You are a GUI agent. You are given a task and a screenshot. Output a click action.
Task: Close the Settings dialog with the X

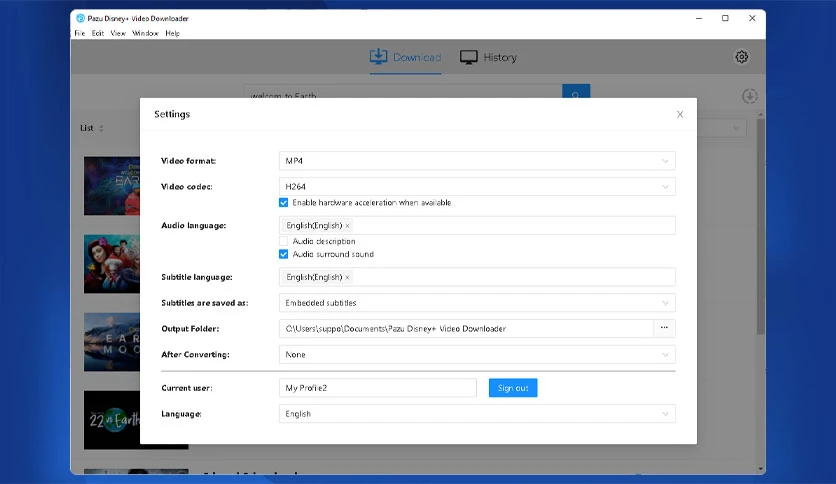pyautogui.click(x=680, y=115)
